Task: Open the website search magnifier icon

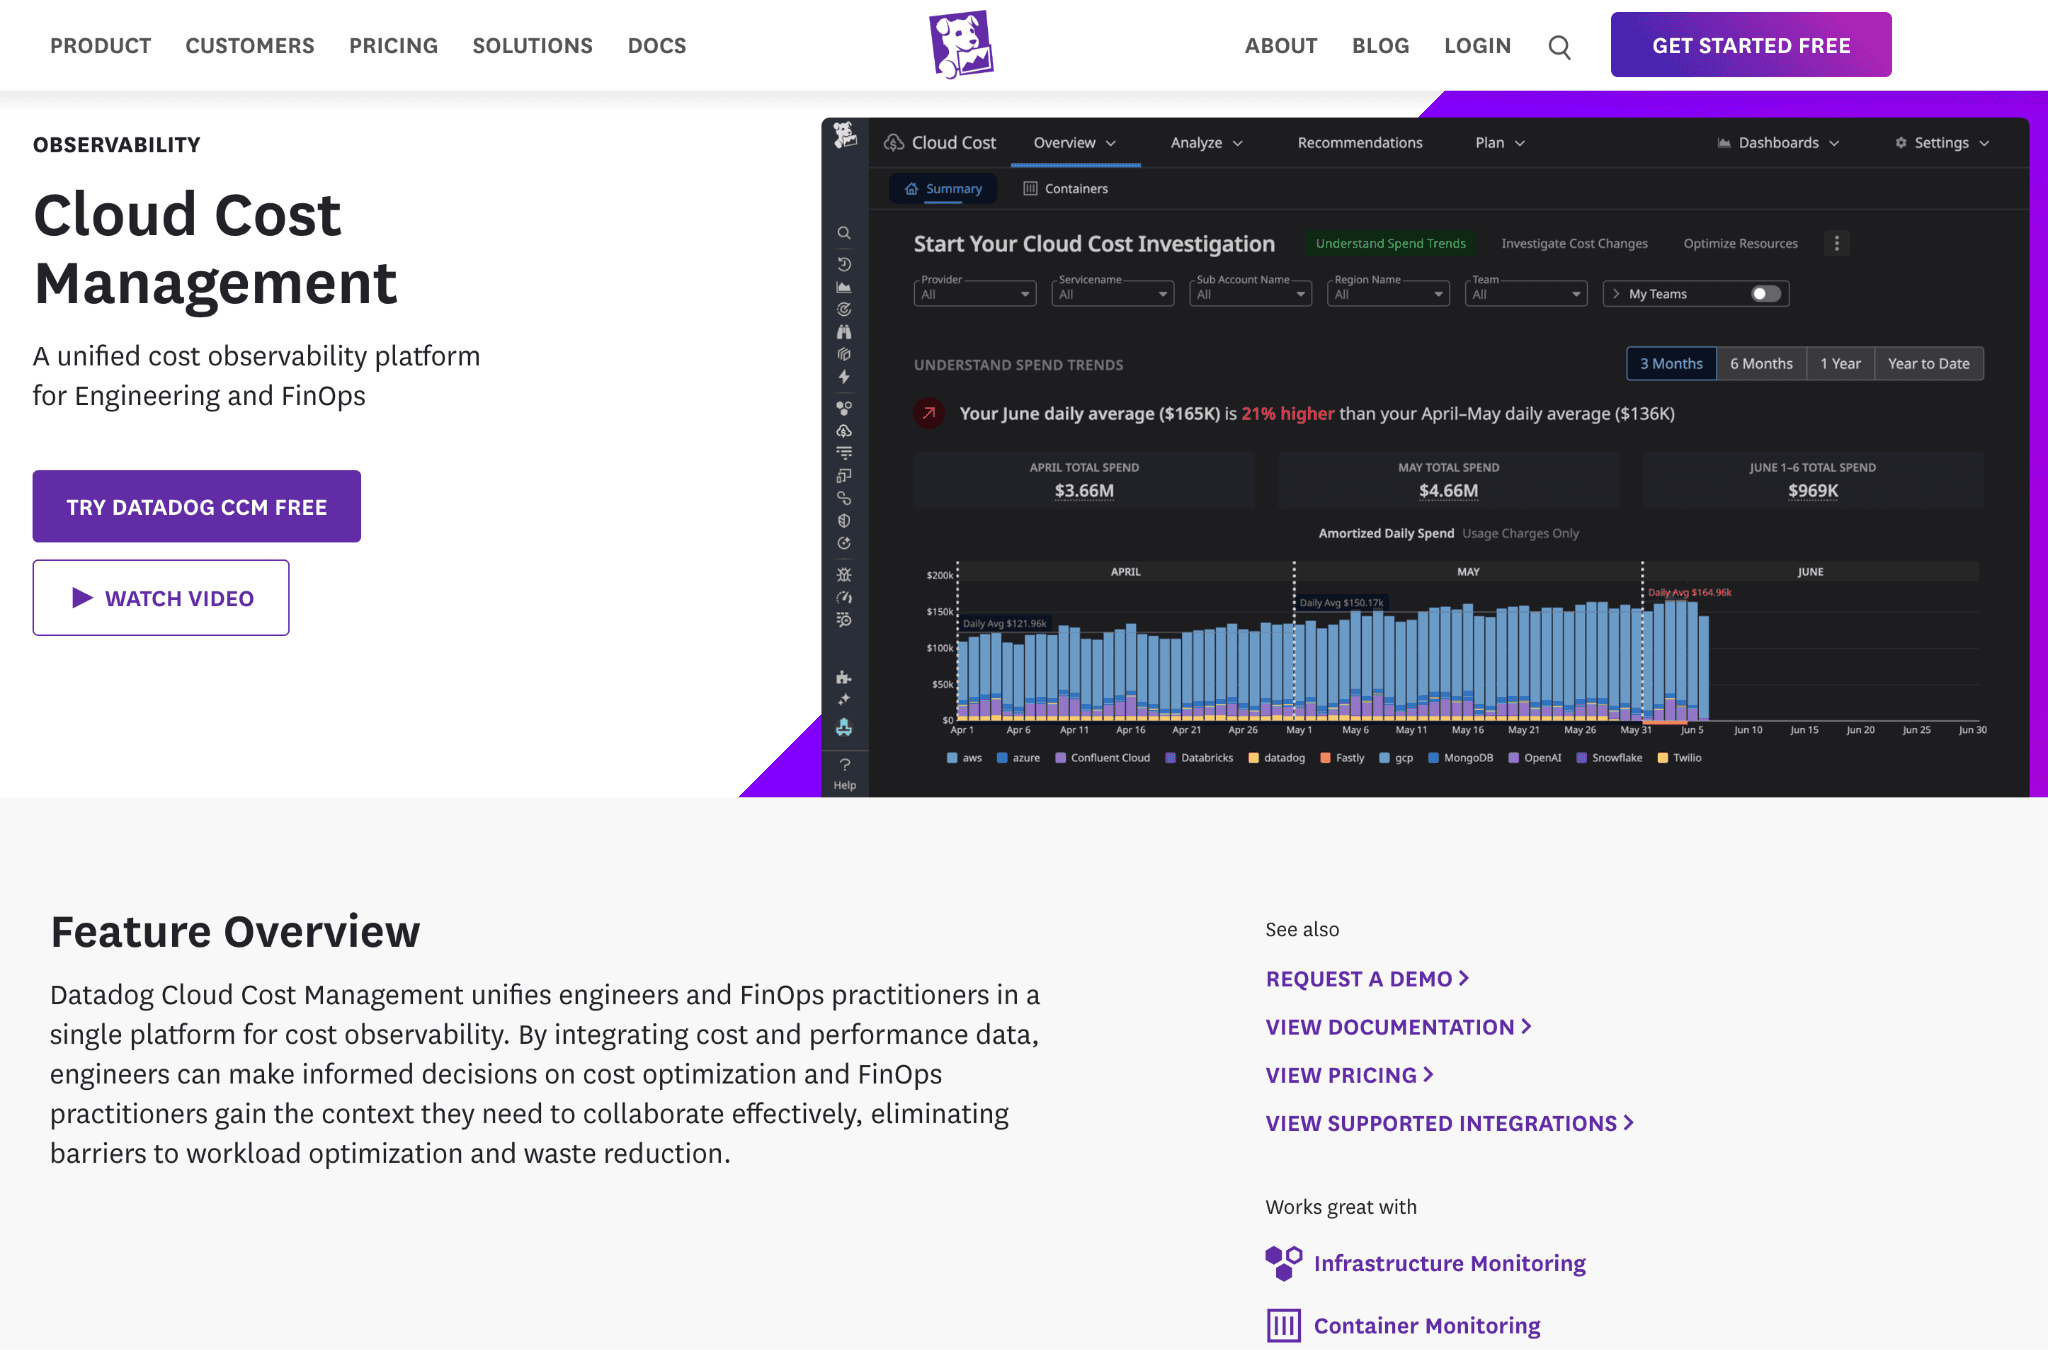Action: click(1559, 46)
